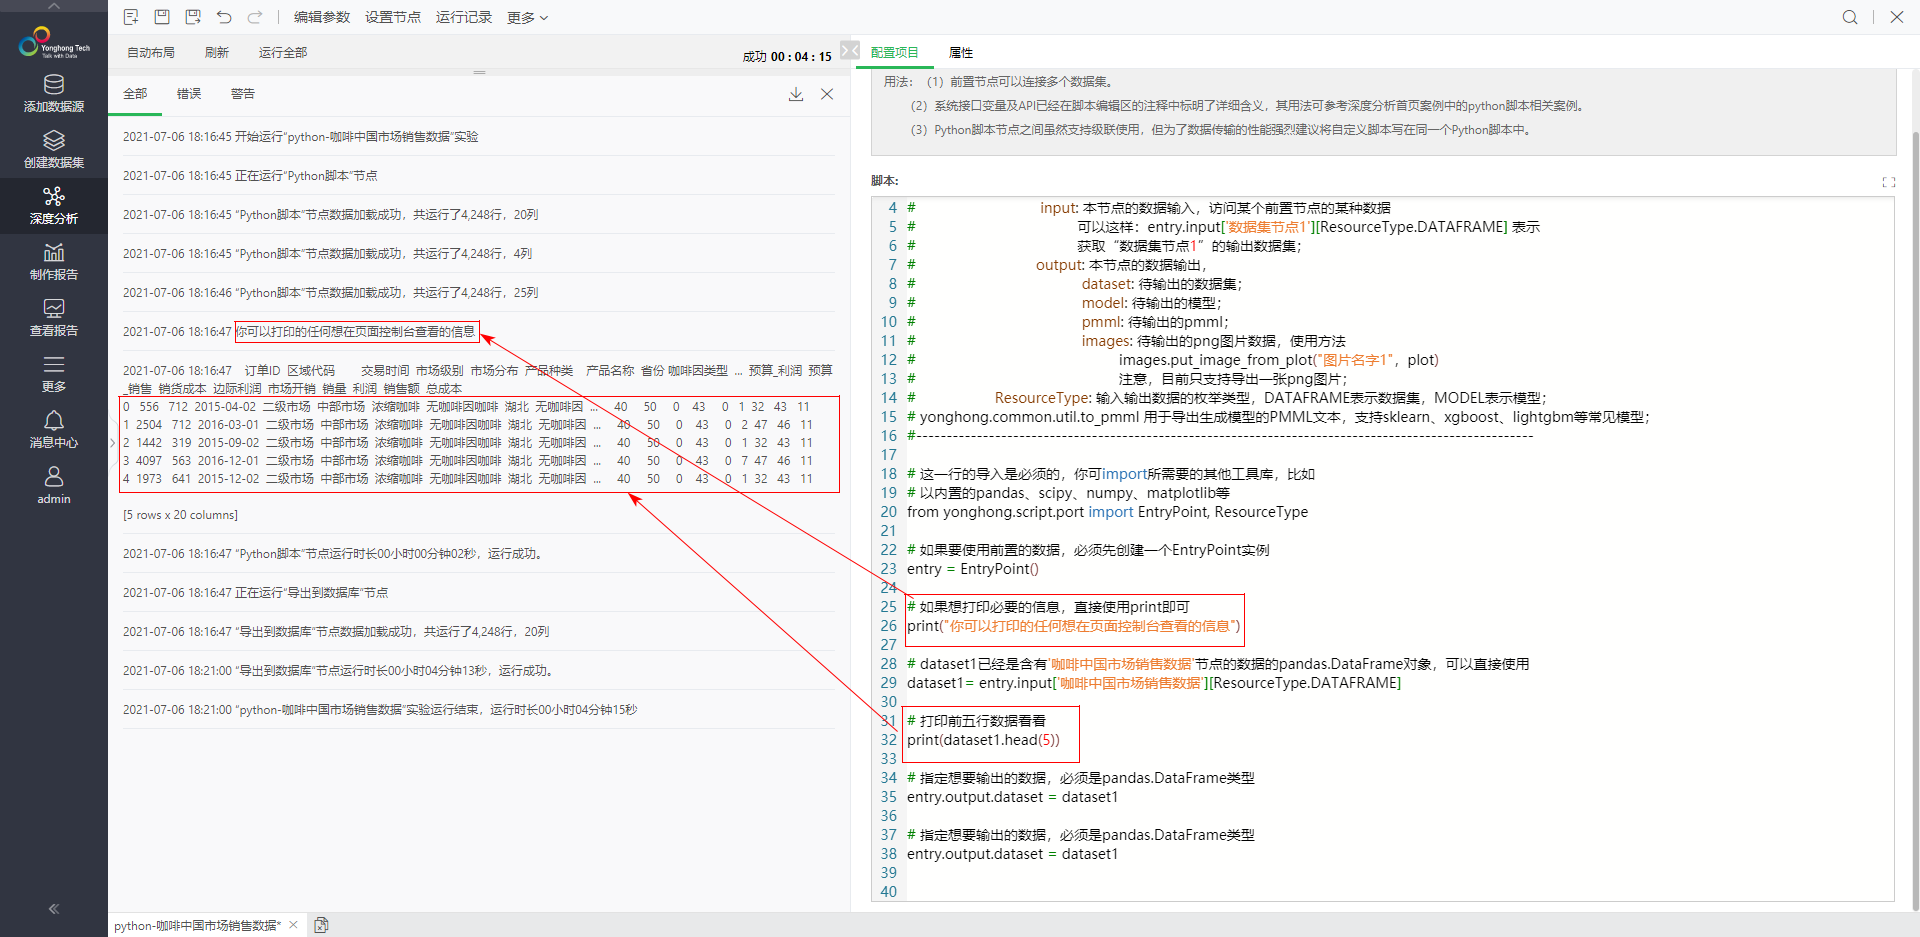The height and width of the screenshot is (937, 1920).
Task: Select 属性 tab
Action: pos(961,53)
